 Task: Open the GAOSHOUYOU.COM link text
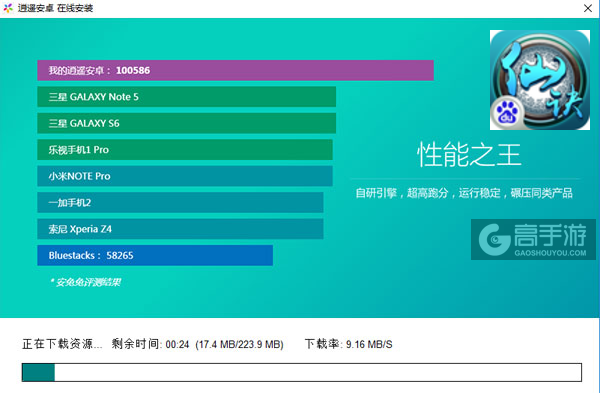tap(550, 253)
